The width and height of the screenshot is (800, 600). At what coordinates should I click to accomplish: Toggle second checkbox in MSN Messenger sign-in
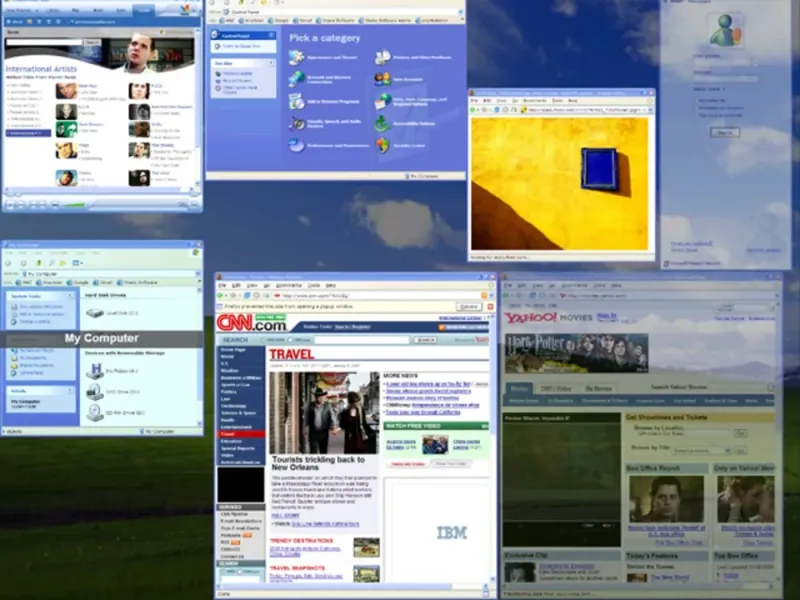(x=696, y=108)
